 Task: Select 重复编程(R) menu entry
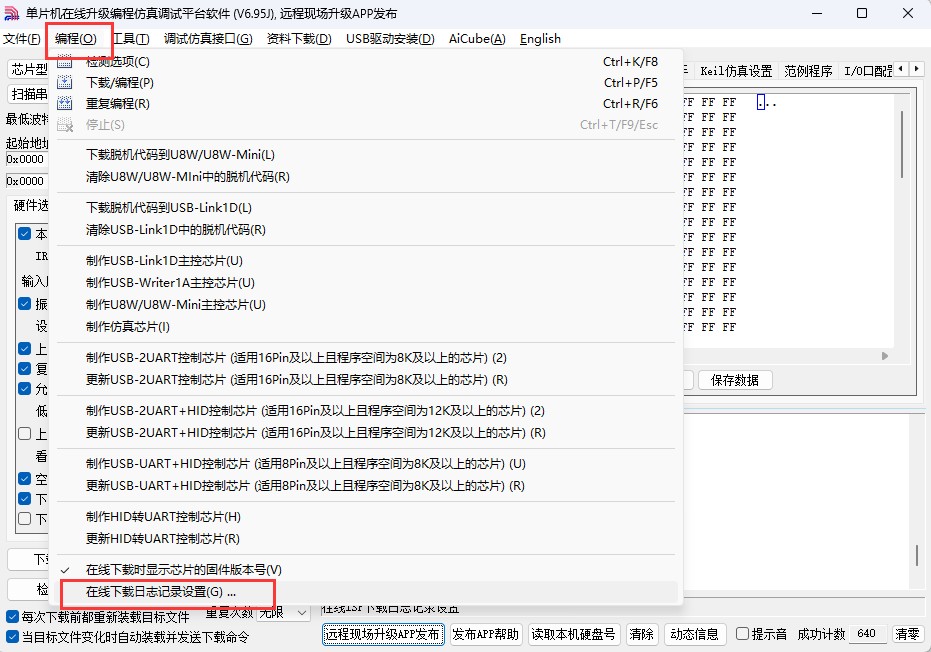pos(366,104)
